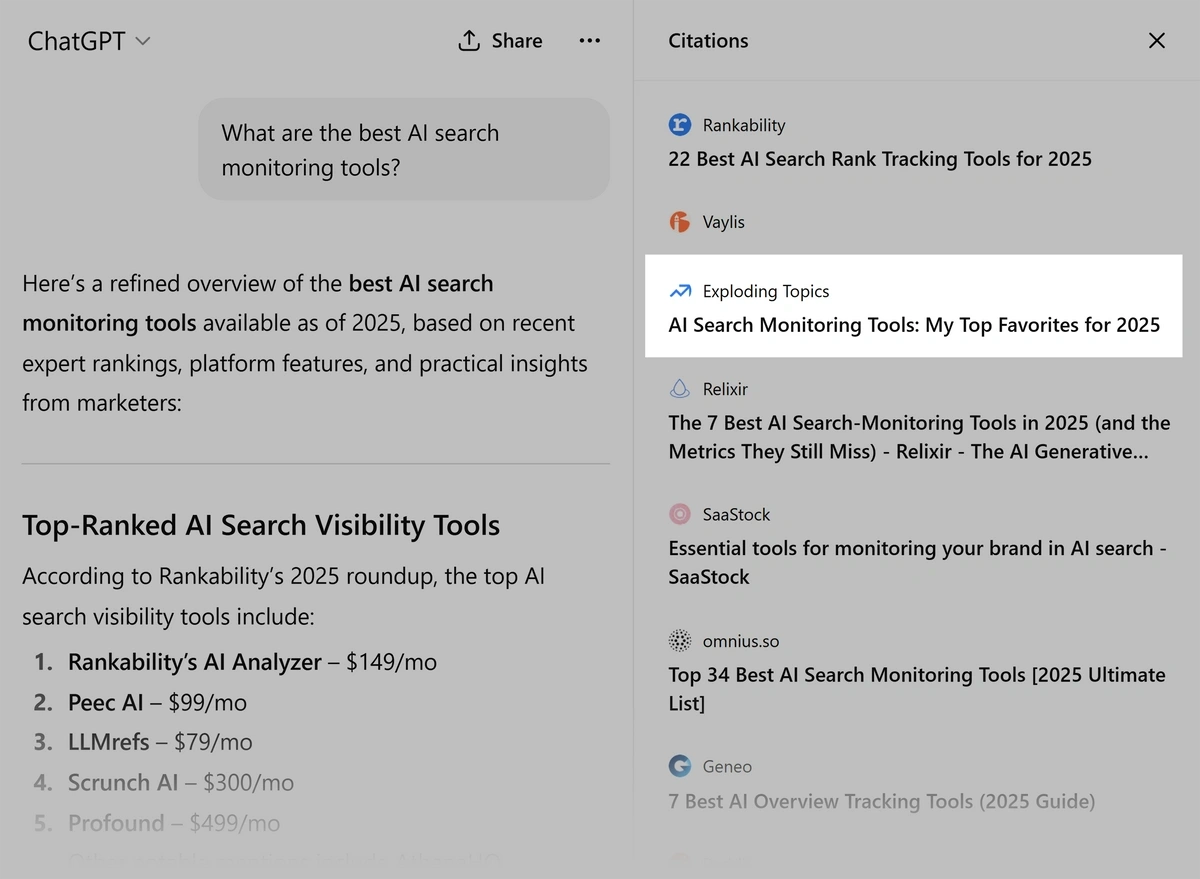Click the omnius.so source name

[740, 640]
